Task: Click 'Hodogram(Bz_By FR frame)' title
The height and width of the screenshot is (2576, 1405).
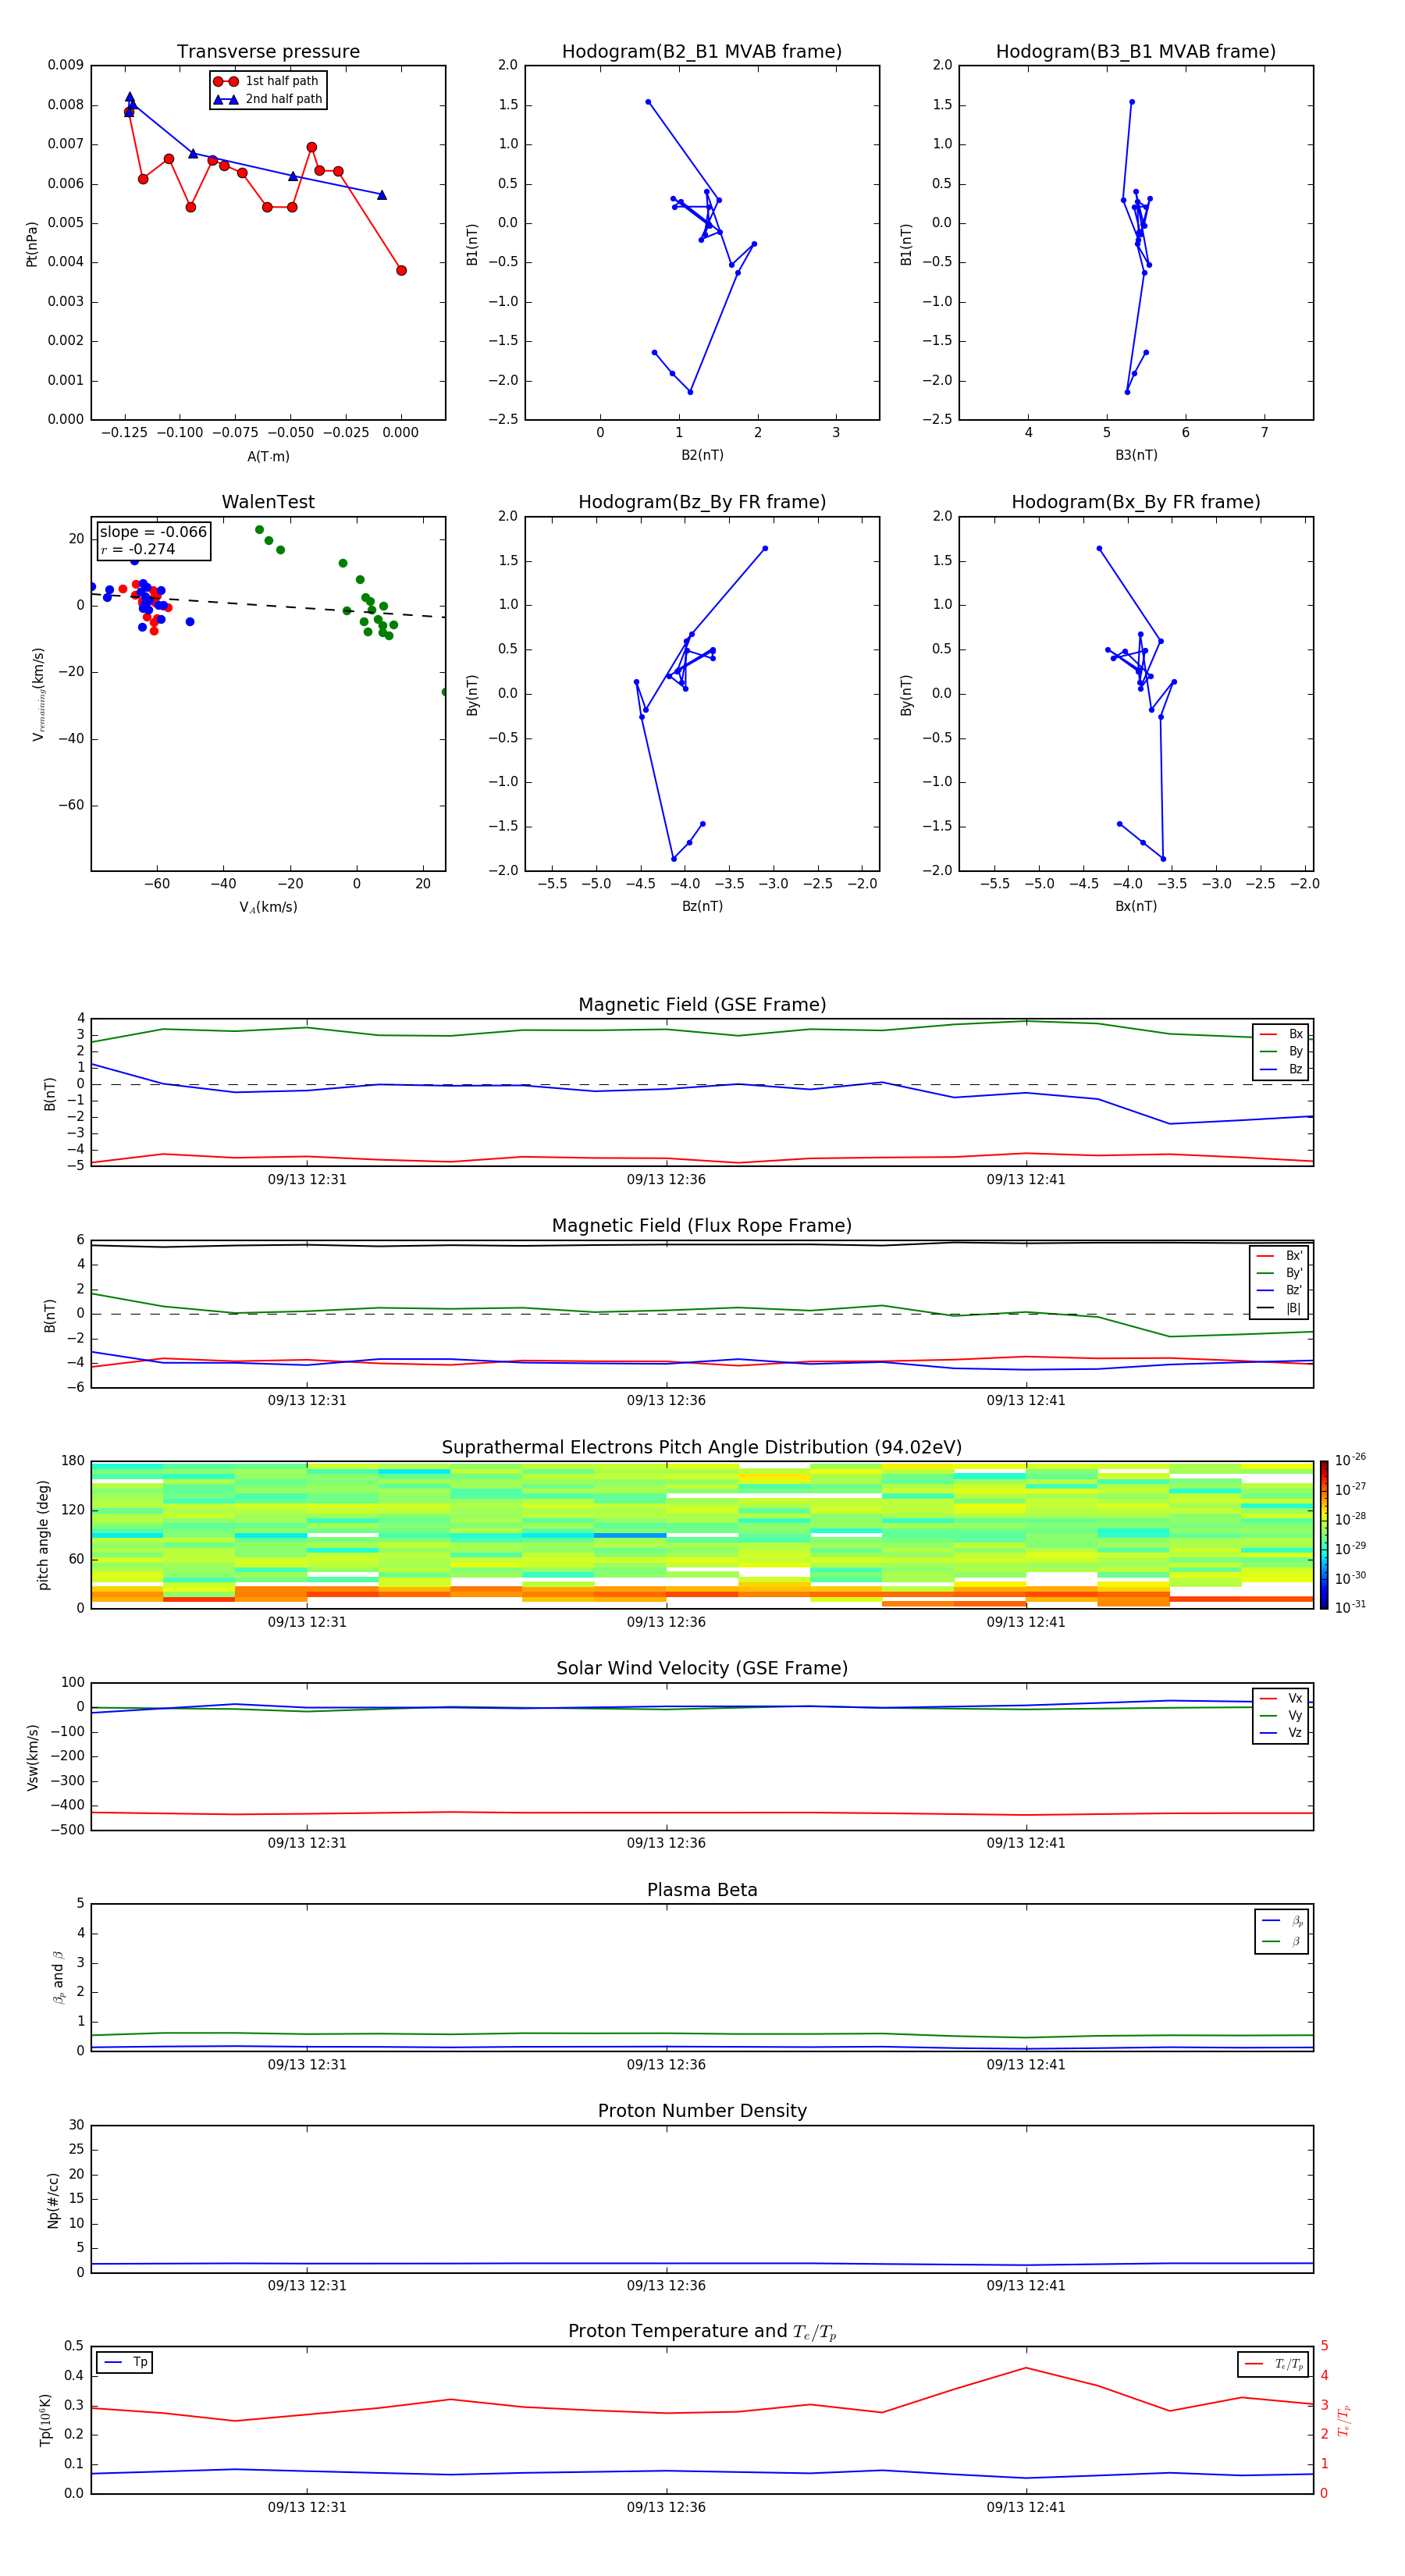Action: pyautogui.click(x=702, y=502)
